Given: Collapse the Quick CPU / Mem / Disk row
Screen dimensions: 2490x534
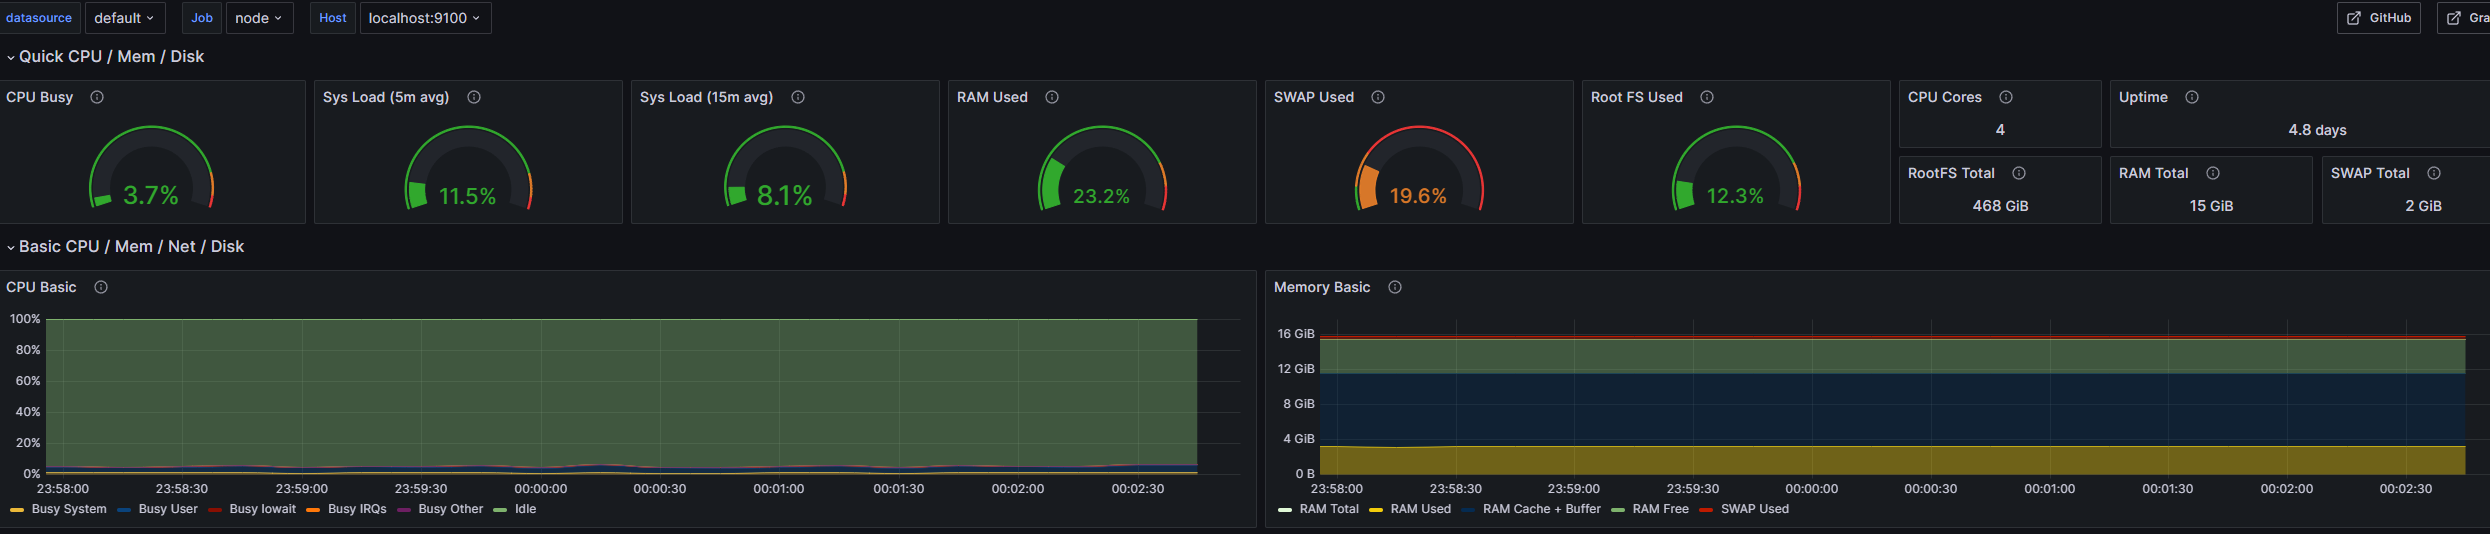Looking at the screenshot, I should click(x=111, y=57).
